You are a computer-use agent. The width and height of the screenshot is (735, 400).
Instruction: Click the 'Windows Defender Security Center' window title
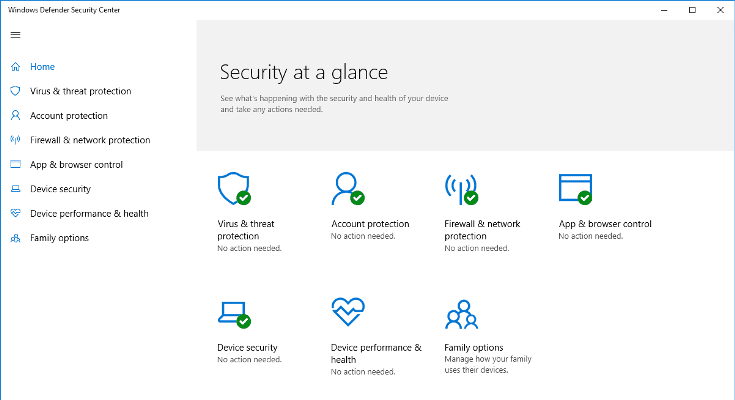[x=64, y=10]
